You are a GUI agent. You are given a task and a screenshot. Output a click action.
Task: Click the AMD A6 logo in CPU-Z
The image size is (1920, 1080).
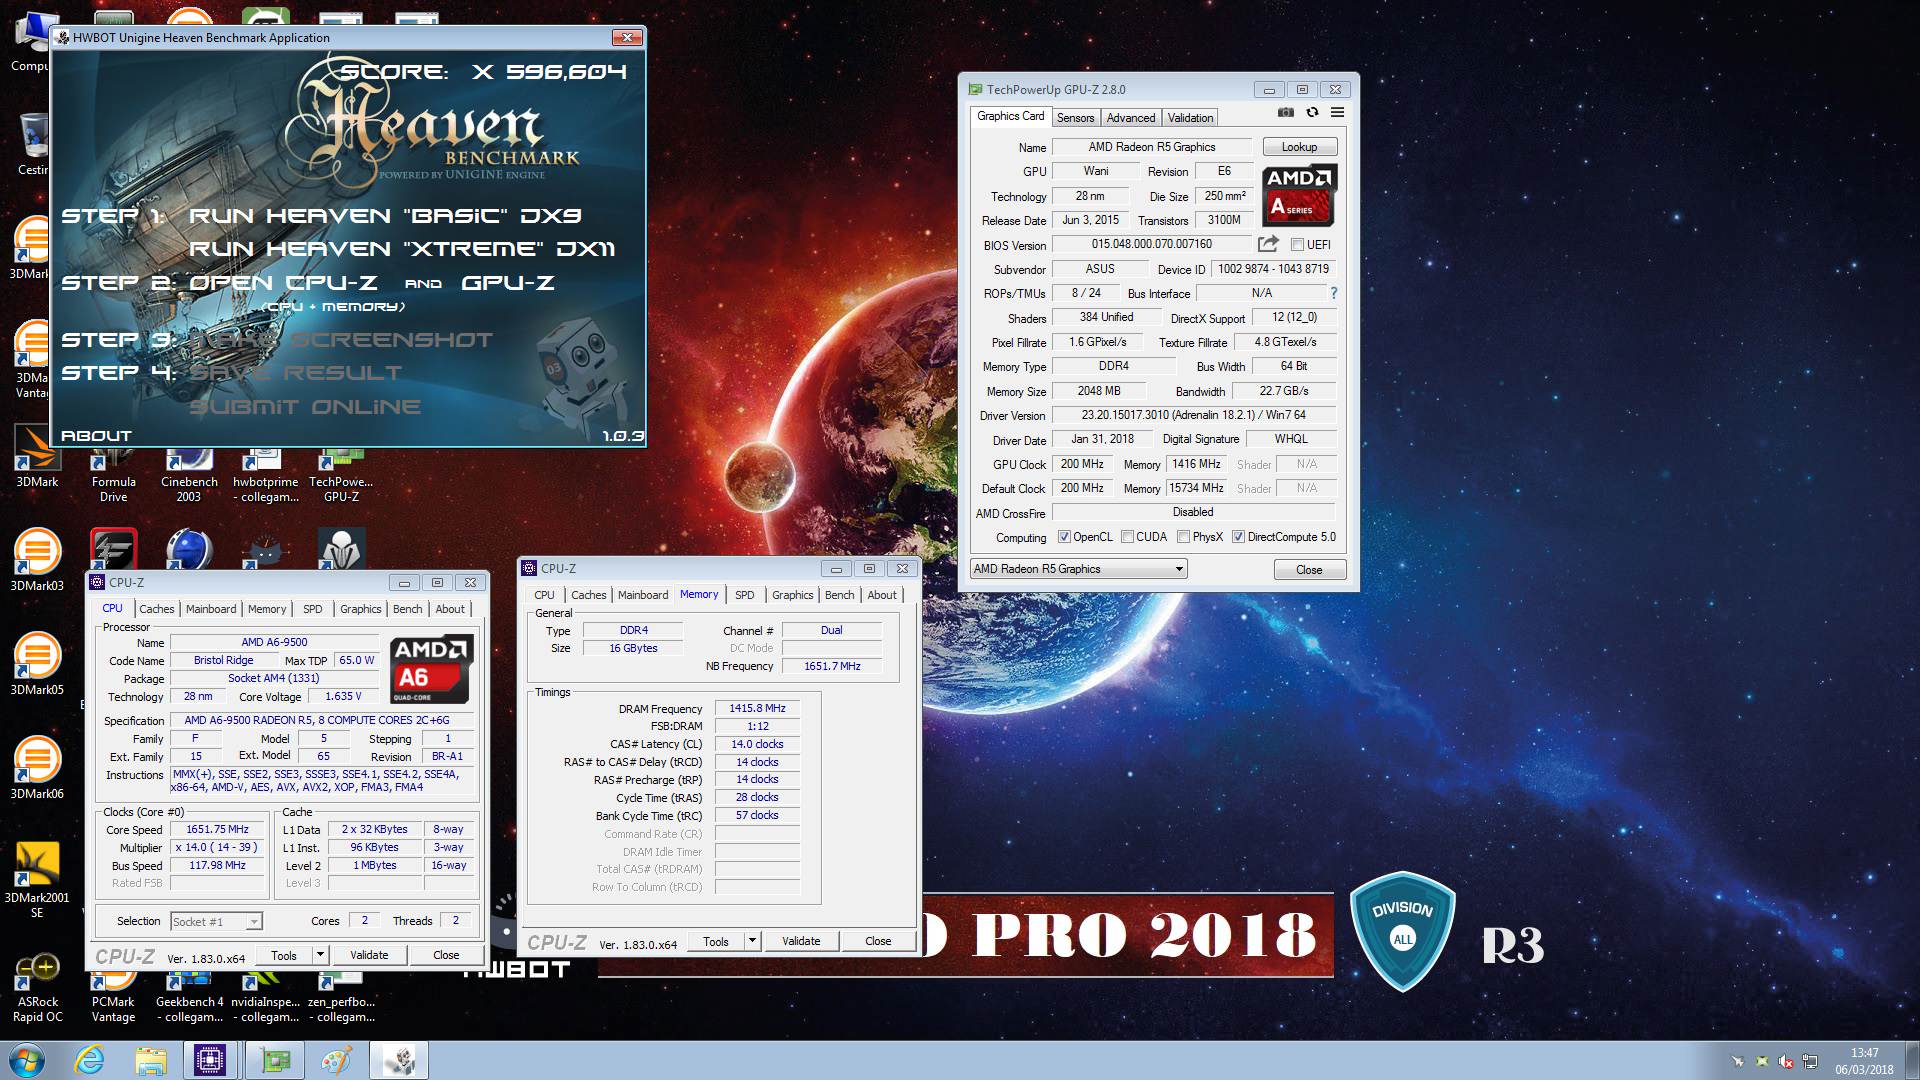coord(431,670)
